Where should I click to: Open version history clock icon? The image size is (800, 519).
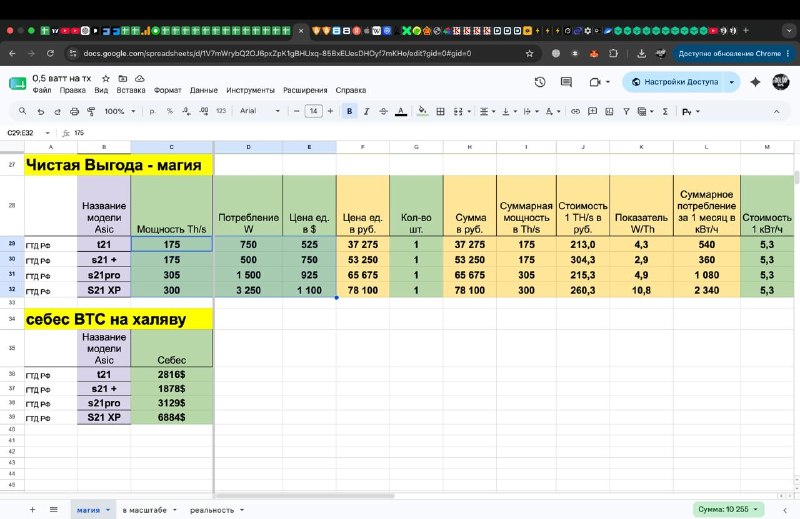pos(540,82)
